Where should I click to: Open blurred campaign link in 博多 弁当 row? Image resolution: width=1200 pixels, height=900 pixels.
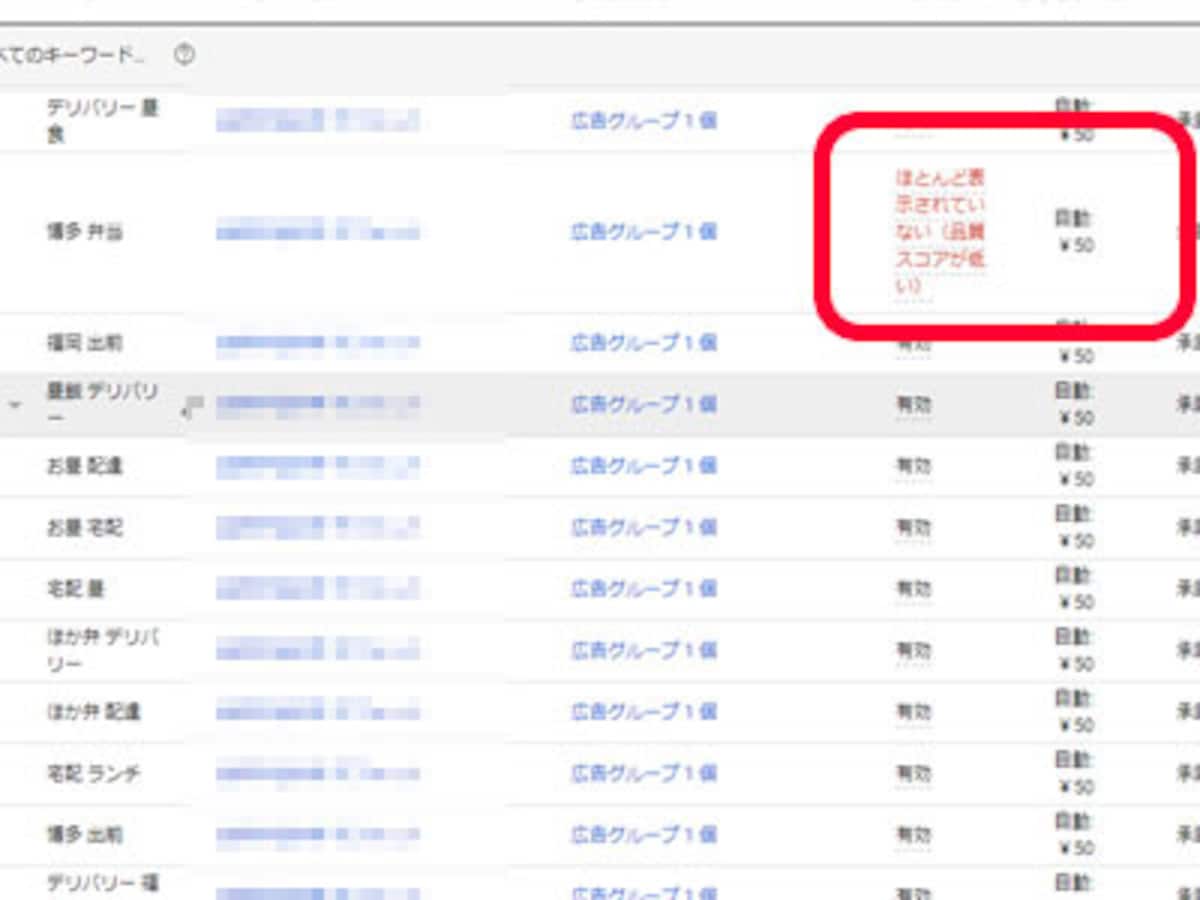tap(318, 232)
